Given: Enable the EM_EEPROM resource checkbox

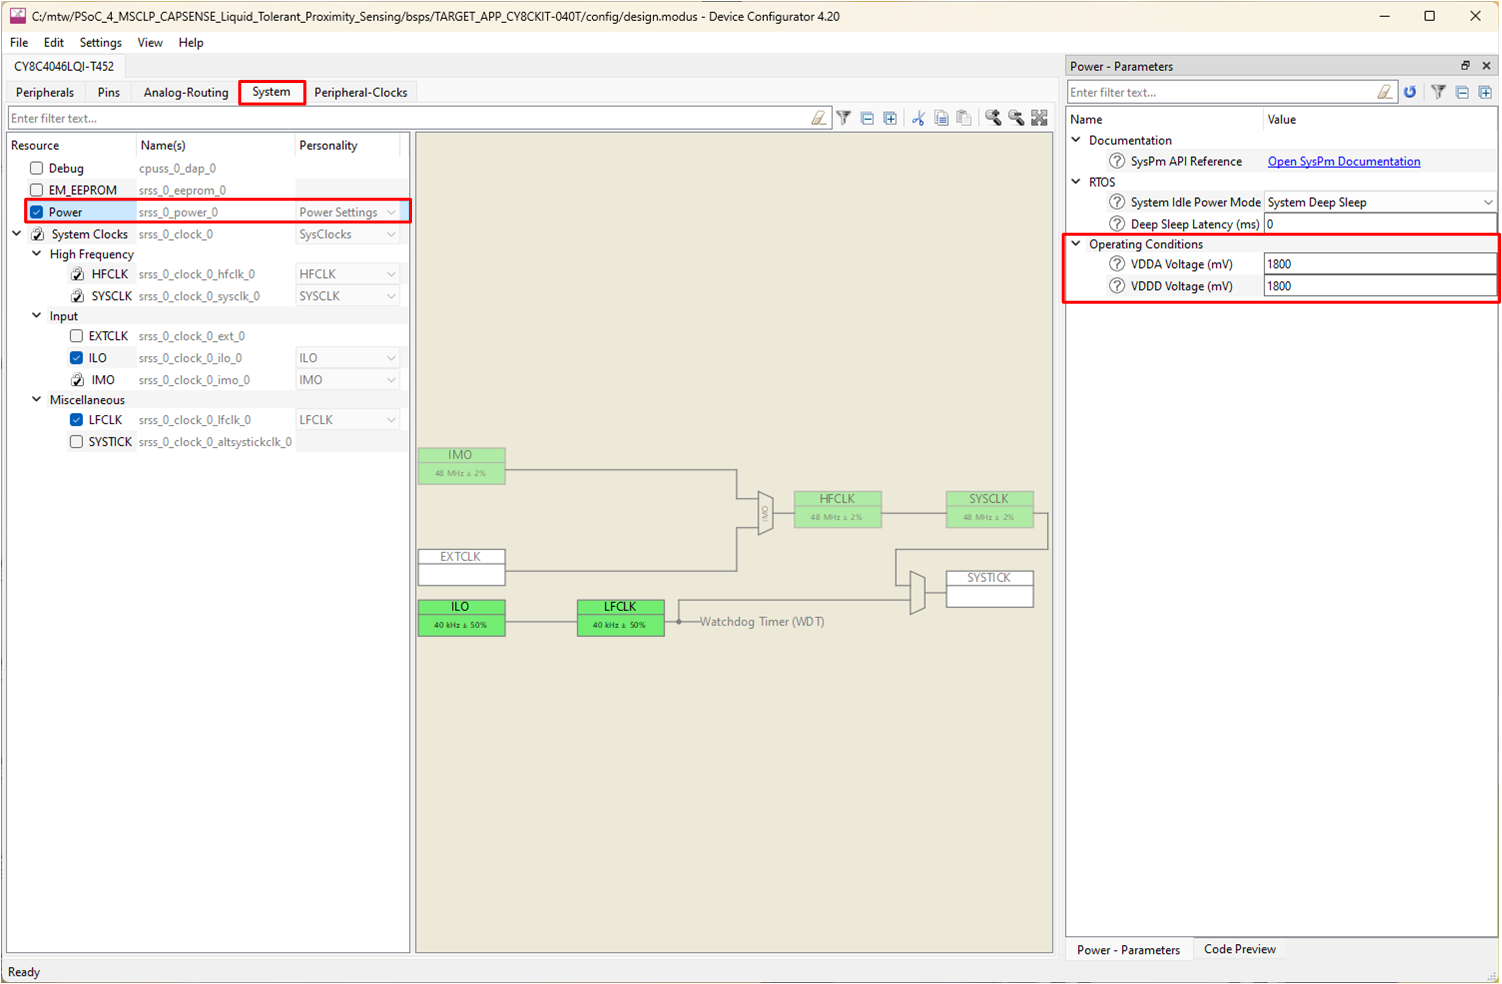Looking at the screenshot, I should pyautogui.click(x=36, y=190).
